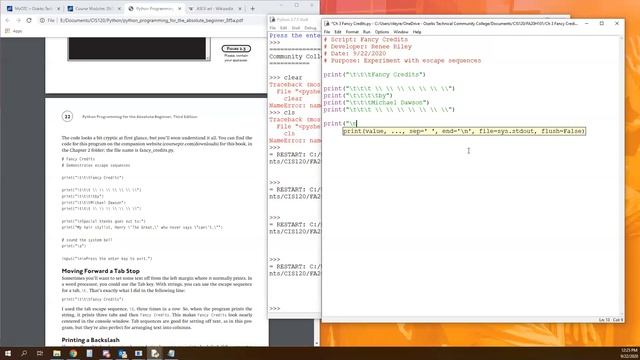Close the Python Programming browser tab
This screenshot has height=360, width=640.
pos(179,9)
